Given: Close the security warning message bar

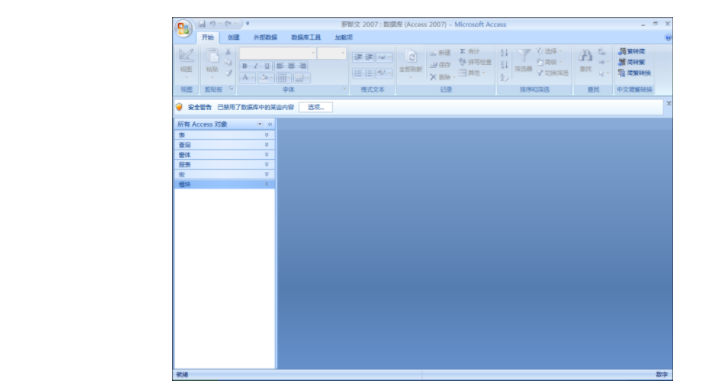Looking at the screenshot, I should (x=669, y=103).
